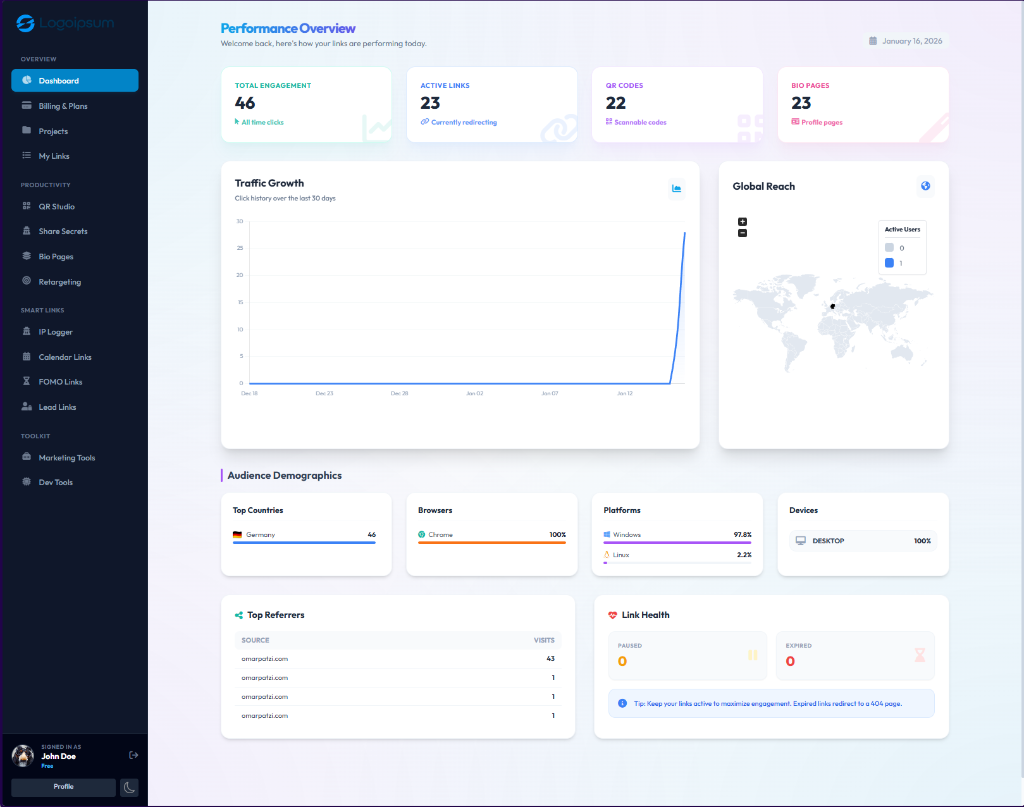Select the Share Secrets icon in sidebar
1024x807 pixels.
click(24, 231)
